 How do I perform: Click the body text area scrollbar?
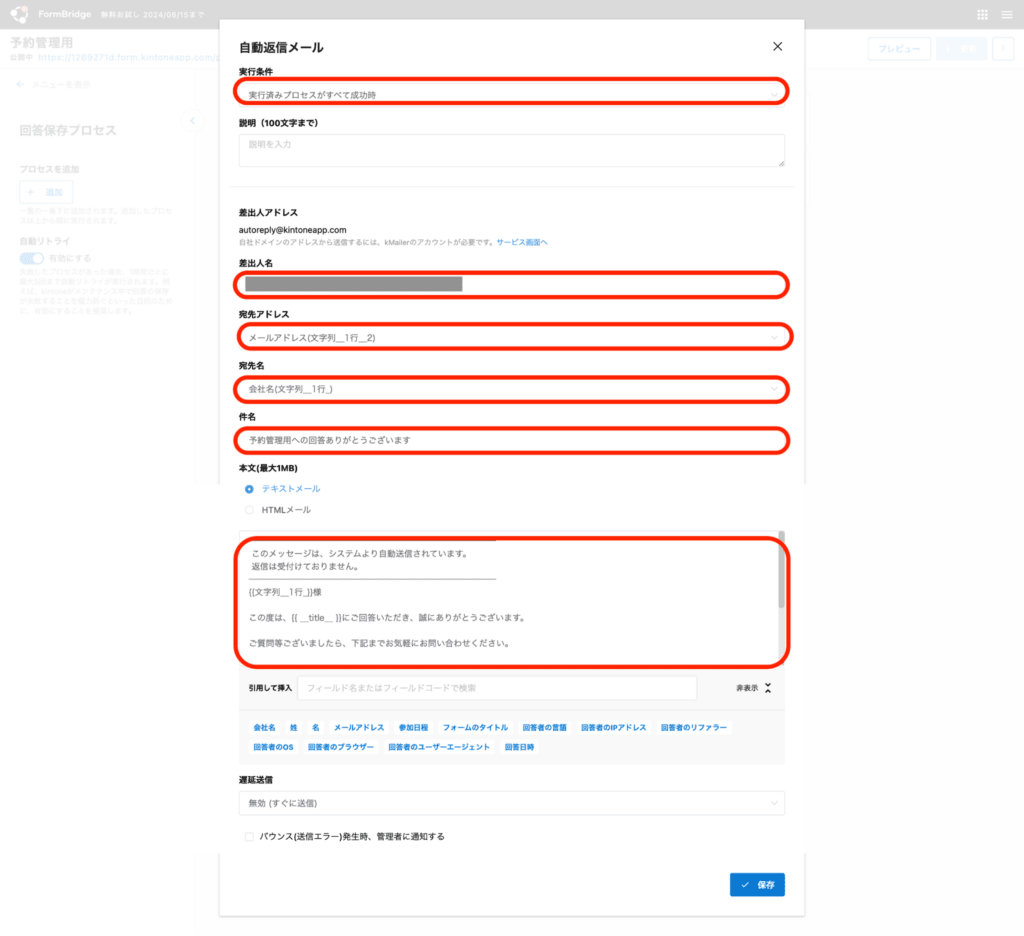[781, 577]
